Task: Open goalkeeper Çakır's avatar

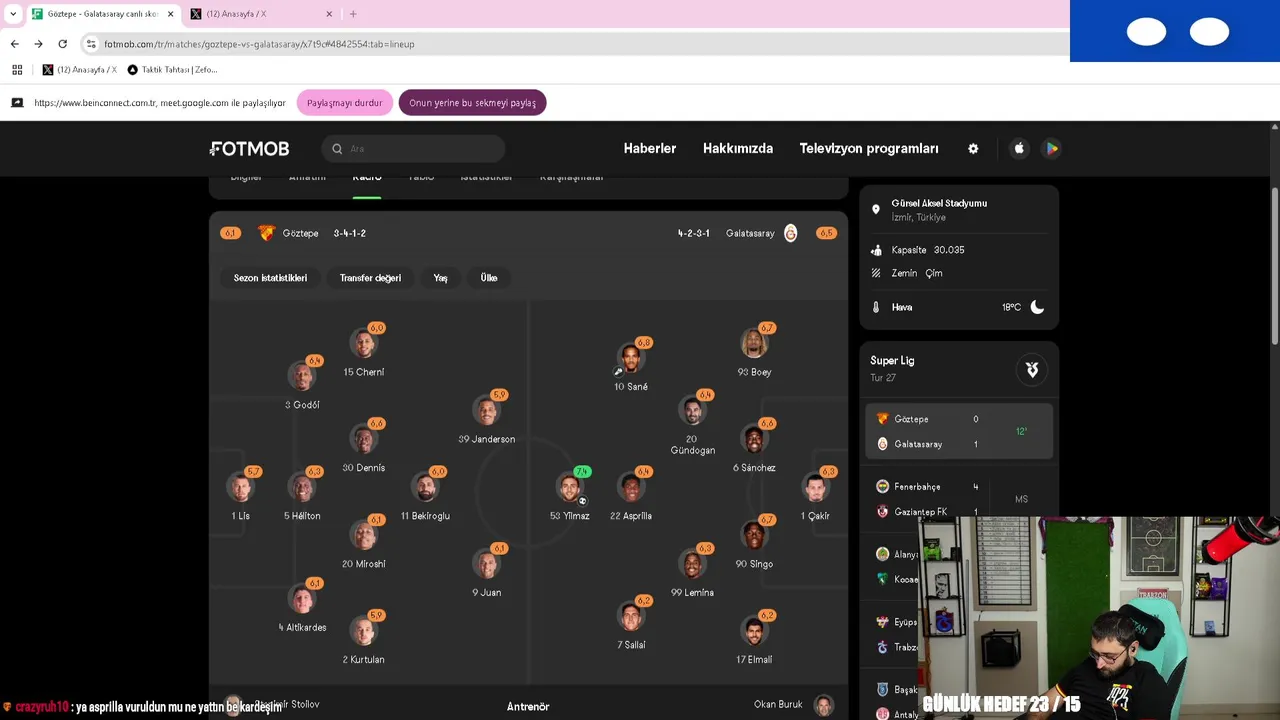Action: (x=816, y=487)
